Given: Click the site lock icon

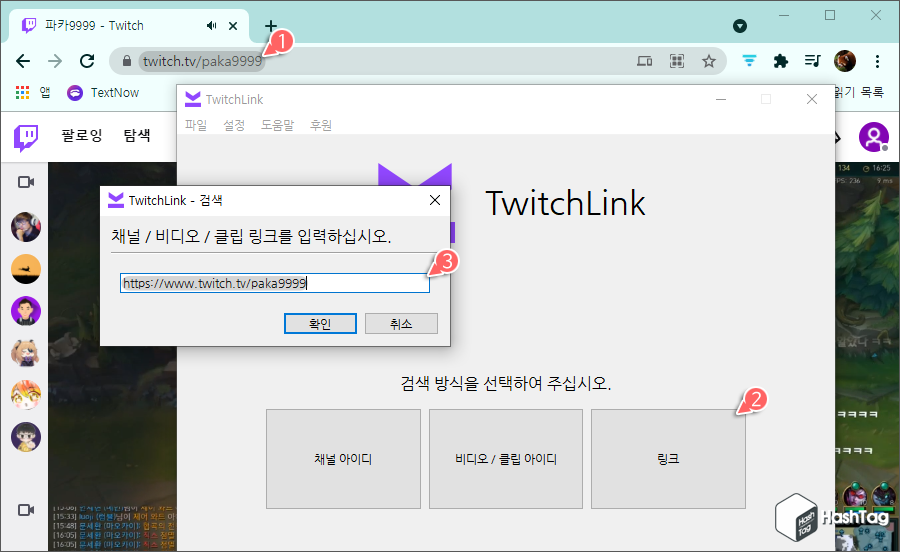Looking at the screenshot, I should (x=127, y=61).
